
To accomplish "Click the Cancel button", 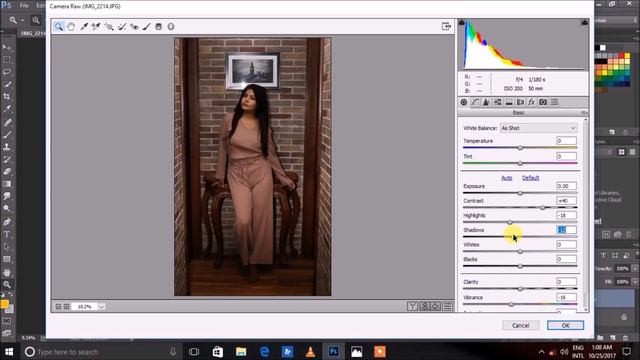I will click(x=520, y=325).
